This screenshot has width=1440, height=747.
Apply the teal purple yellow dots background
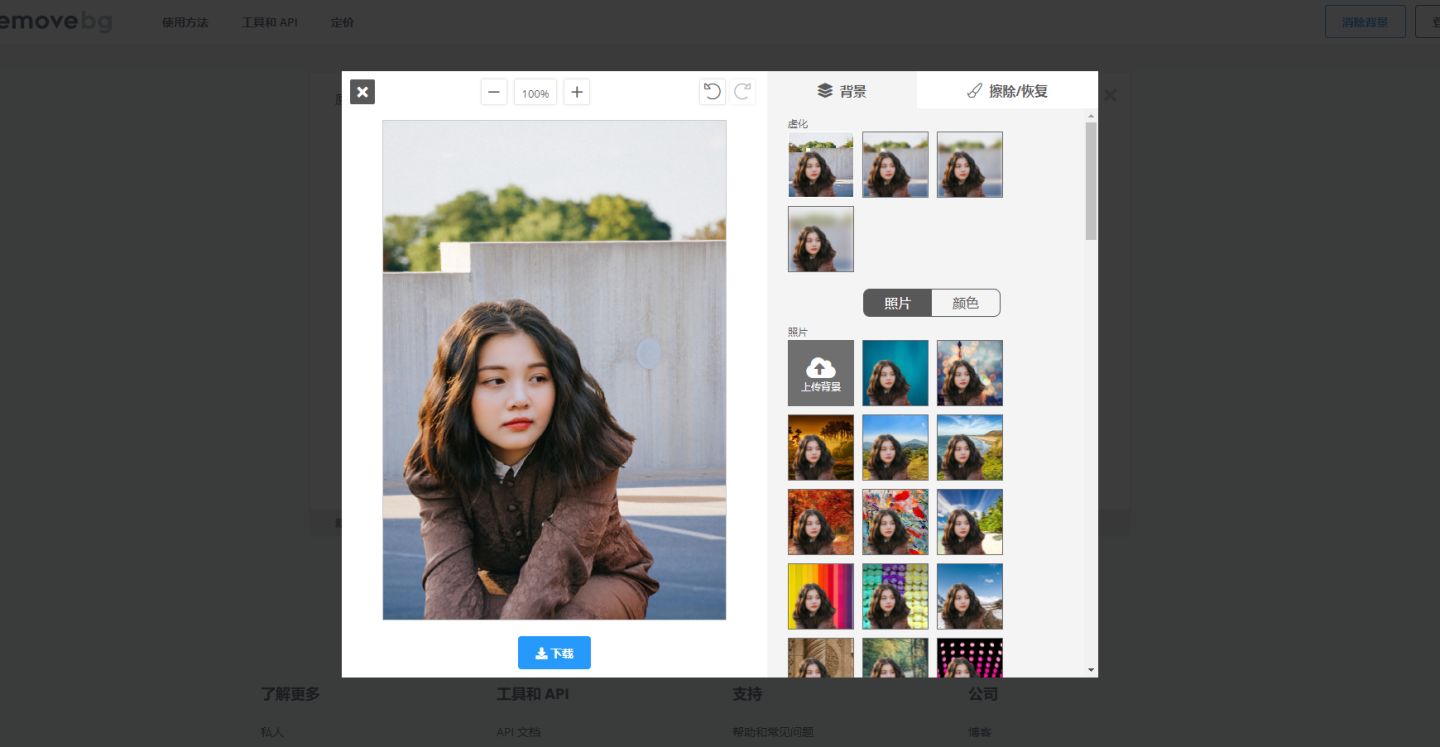tap(895, 596)
